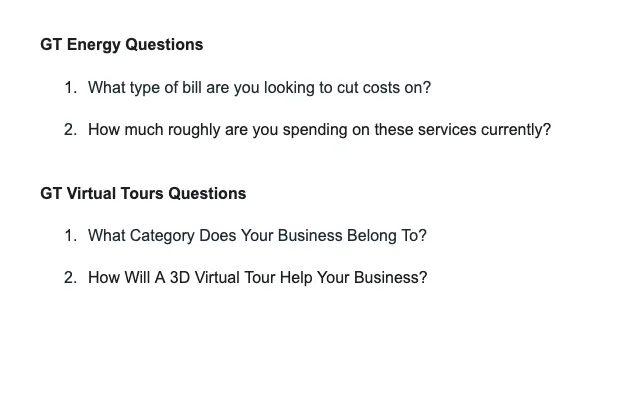Screen dimensions: 640x400
Task: Click number 1 under GT Energy Questions
Action: point(70,87)
